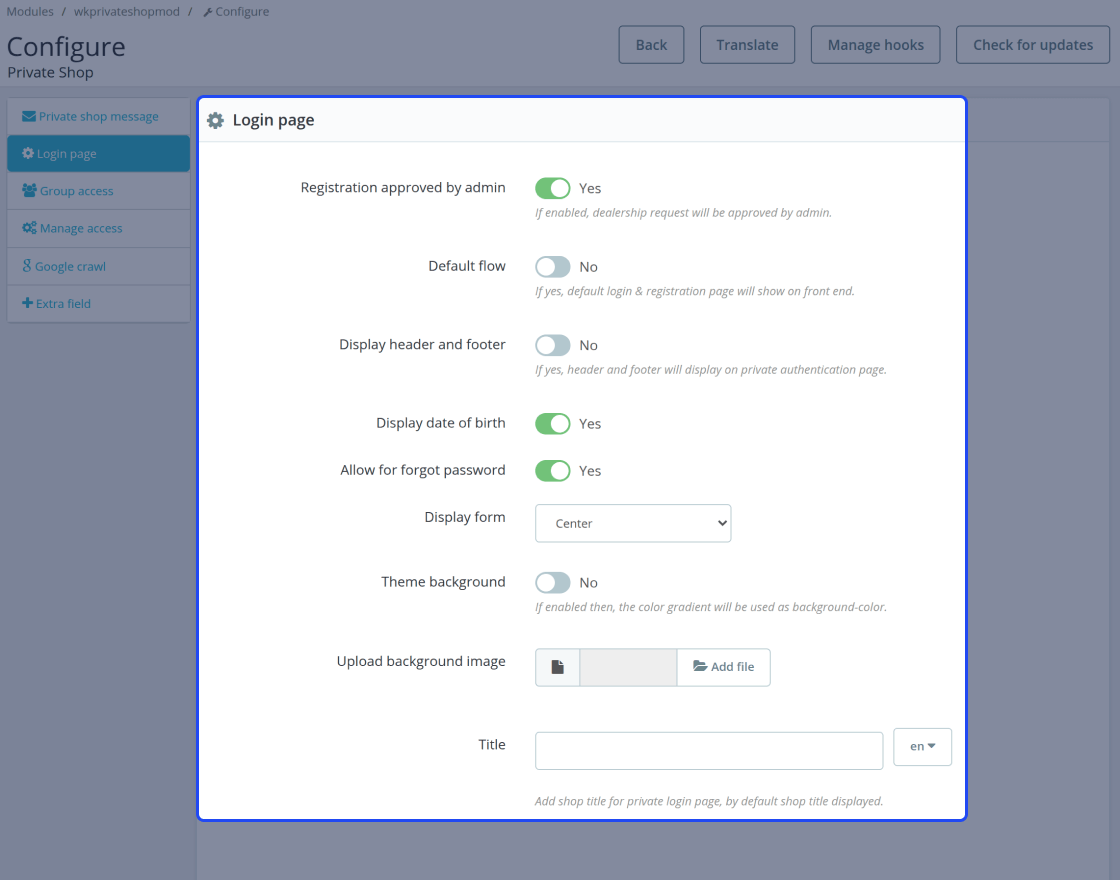Enable the Default flow switch
This screenshot has width=1120, height=880.
tap(553, 266)
